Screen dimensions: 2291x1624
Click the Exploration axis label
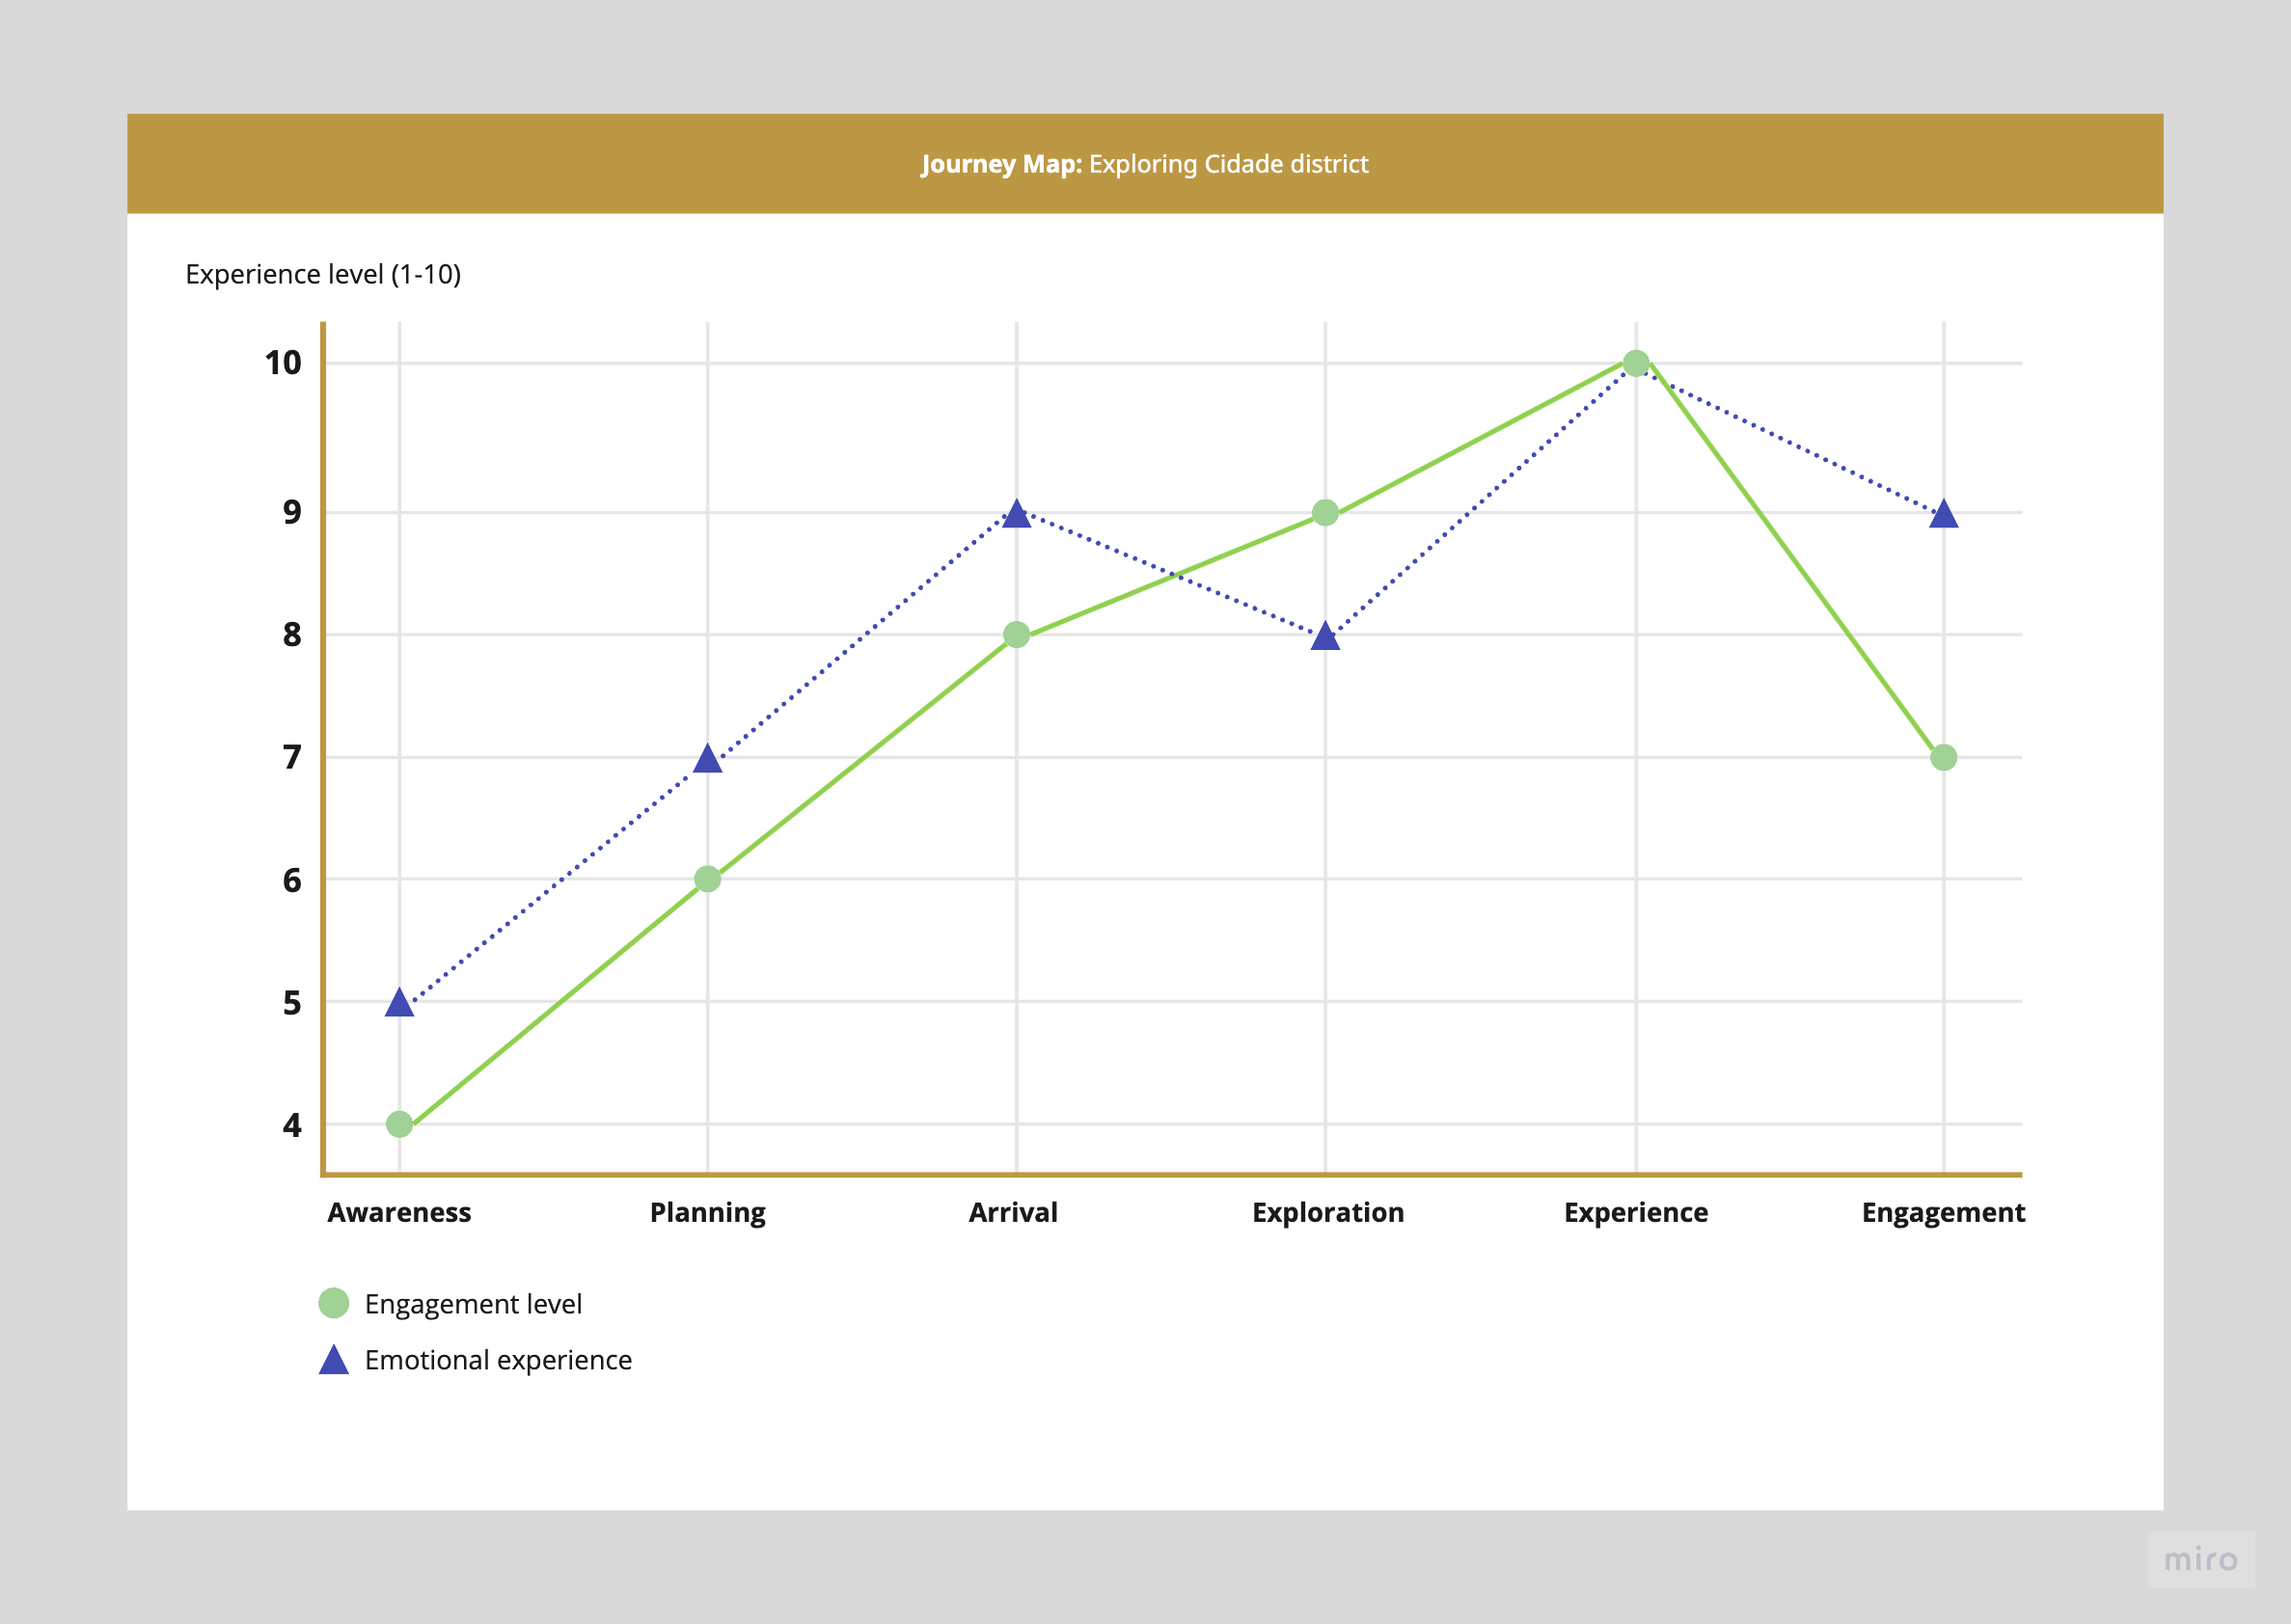point(1327,1212)
